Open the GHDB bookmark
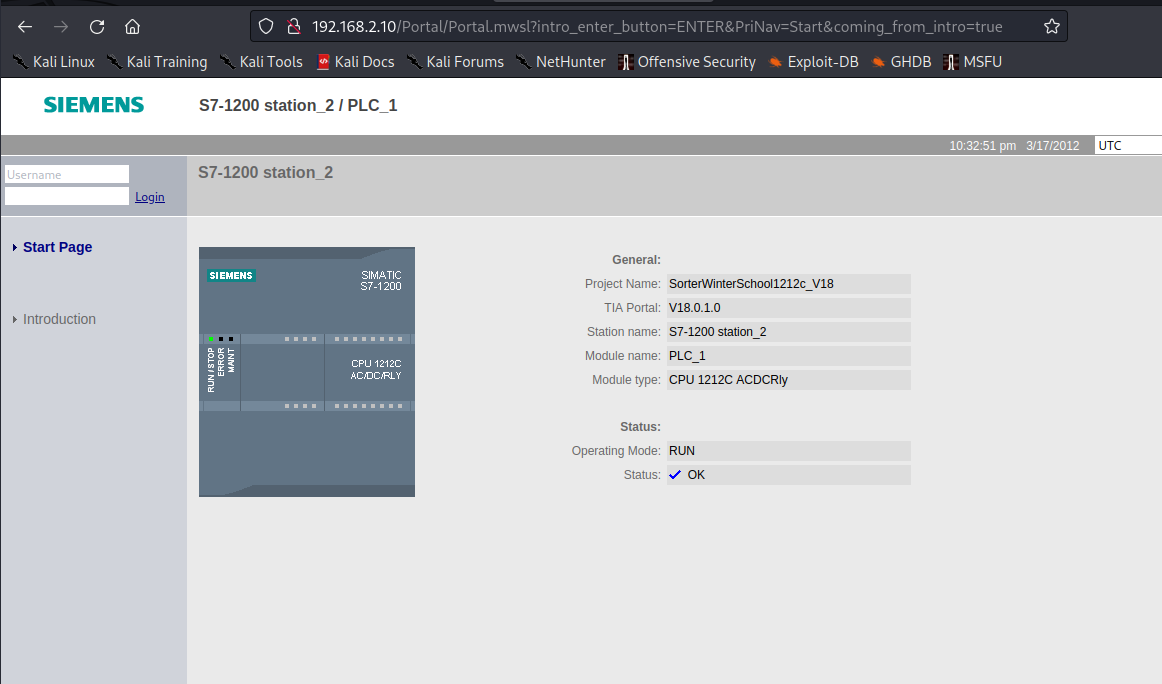 (901, 62)
